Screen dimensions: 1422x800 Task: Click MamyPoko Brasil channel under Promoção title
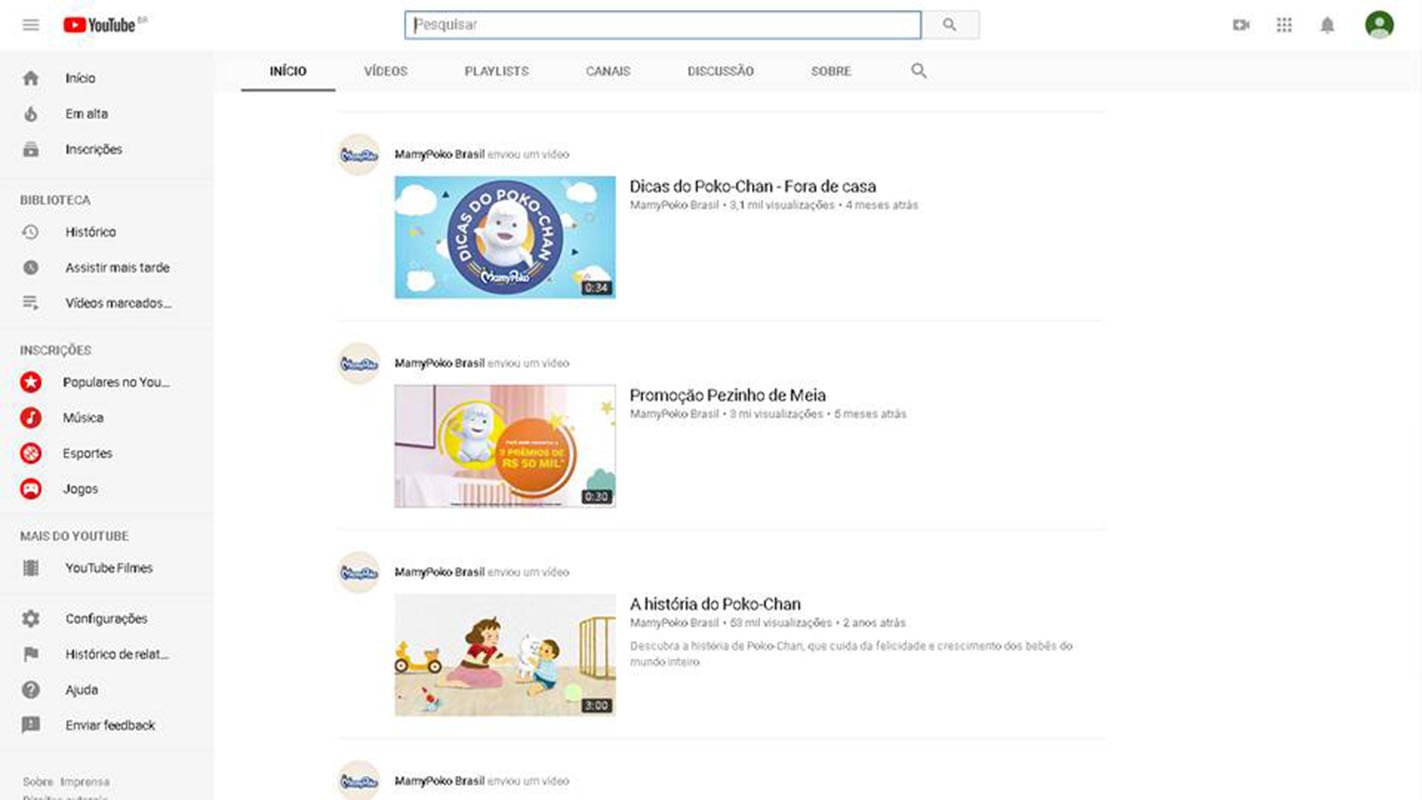click(x=674, y=414)
